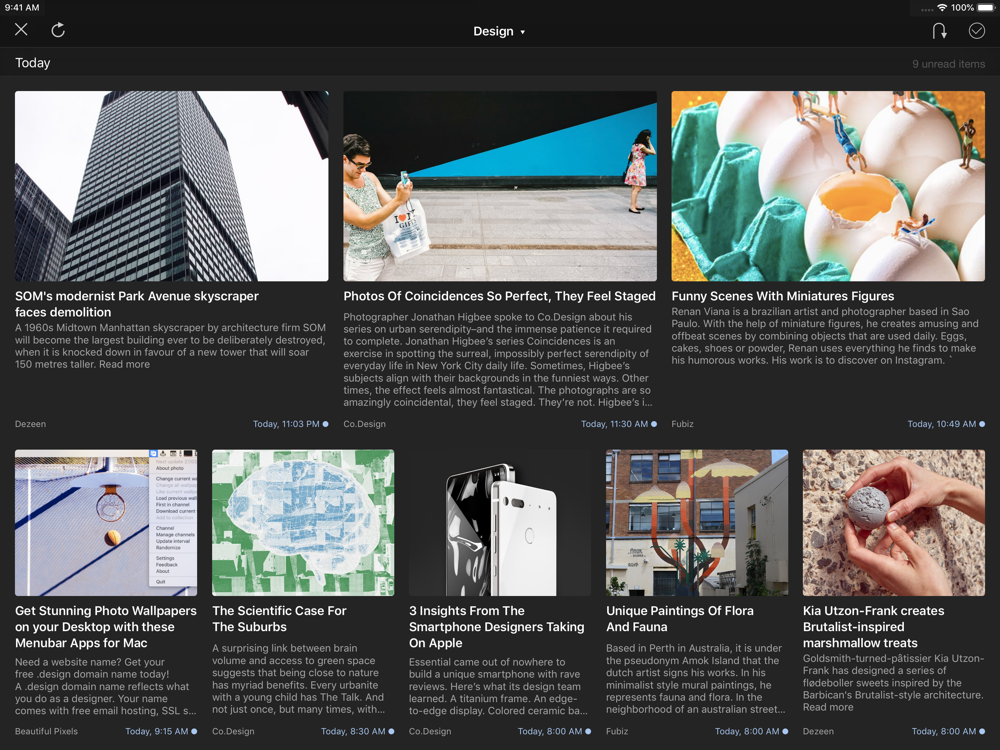The image size is (1000, 750).
Task: Tap summary starting 'A surprising link between brain'
Action: [298, 679]
